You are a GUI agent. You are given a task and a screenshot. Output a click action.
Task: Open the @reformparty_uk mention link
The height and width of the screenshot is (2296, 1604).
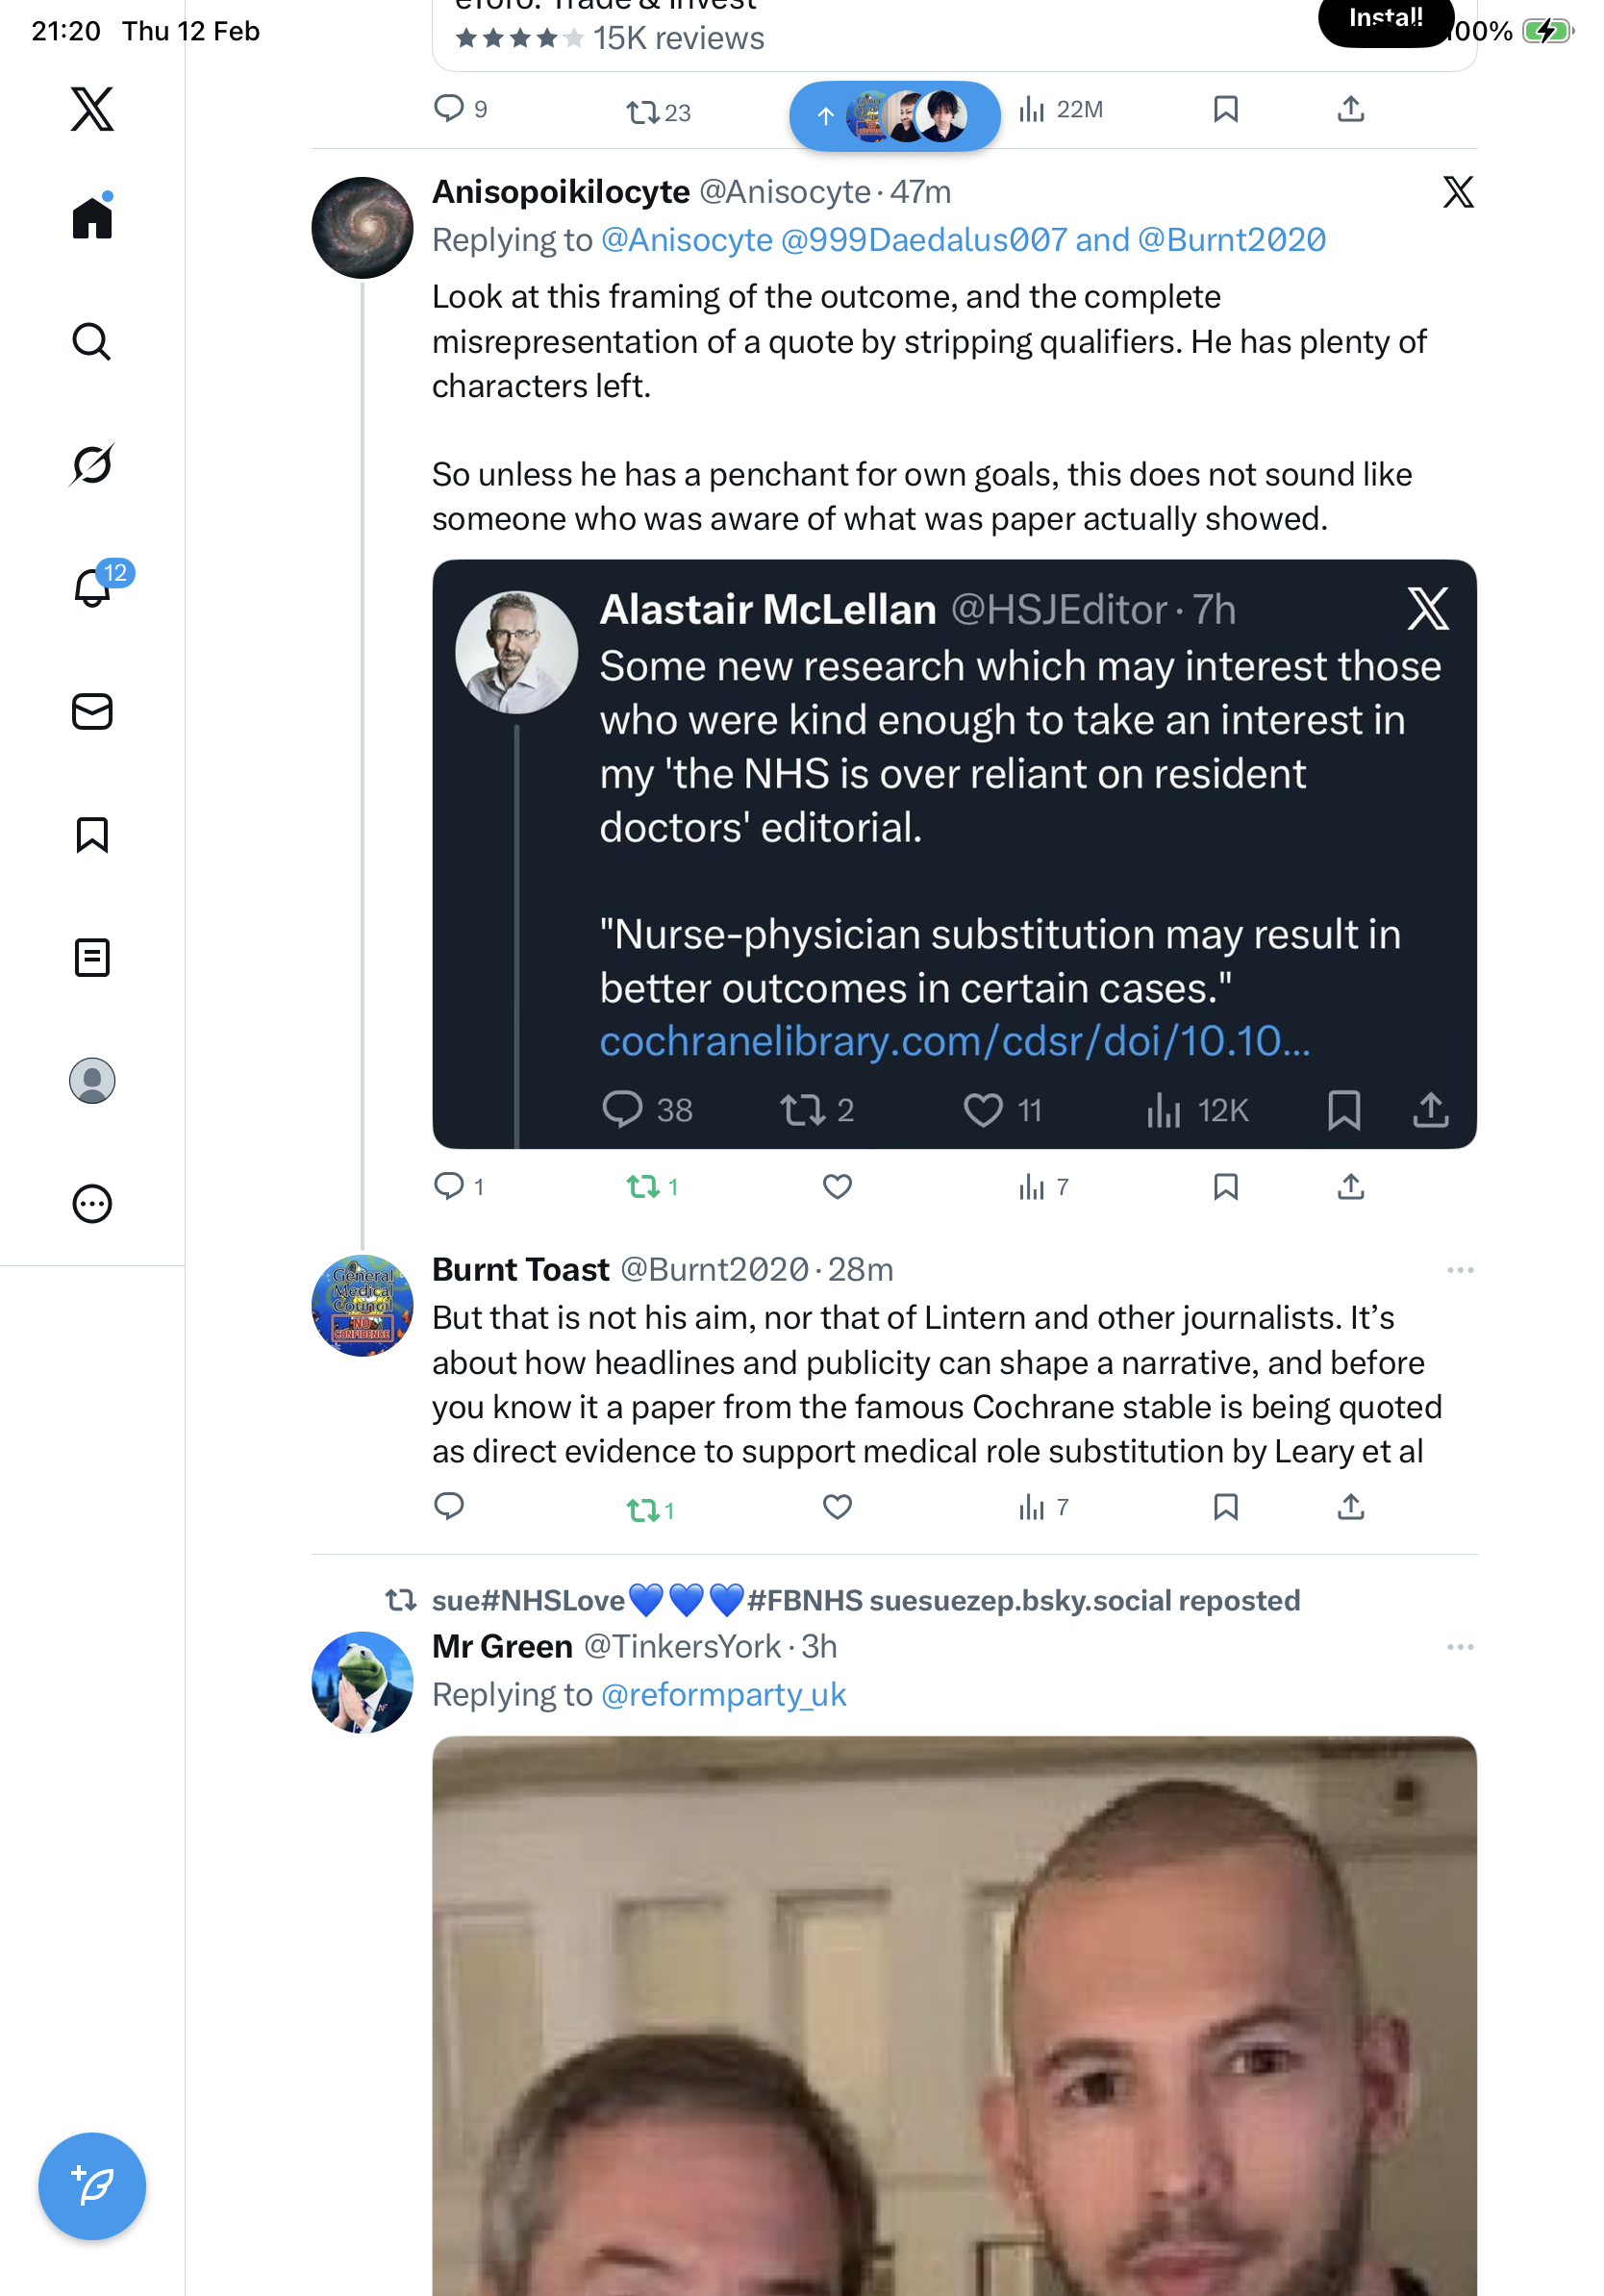[723, 1694]
